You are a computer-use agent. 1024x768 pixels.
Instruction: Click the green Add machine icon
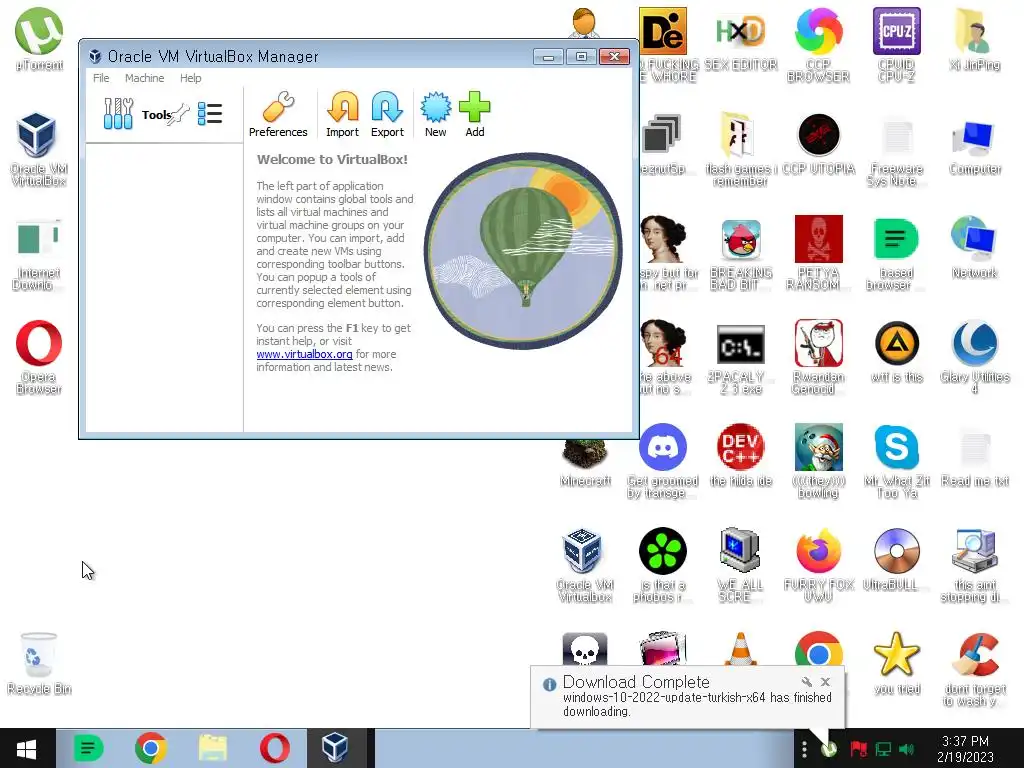click(475, 114)
